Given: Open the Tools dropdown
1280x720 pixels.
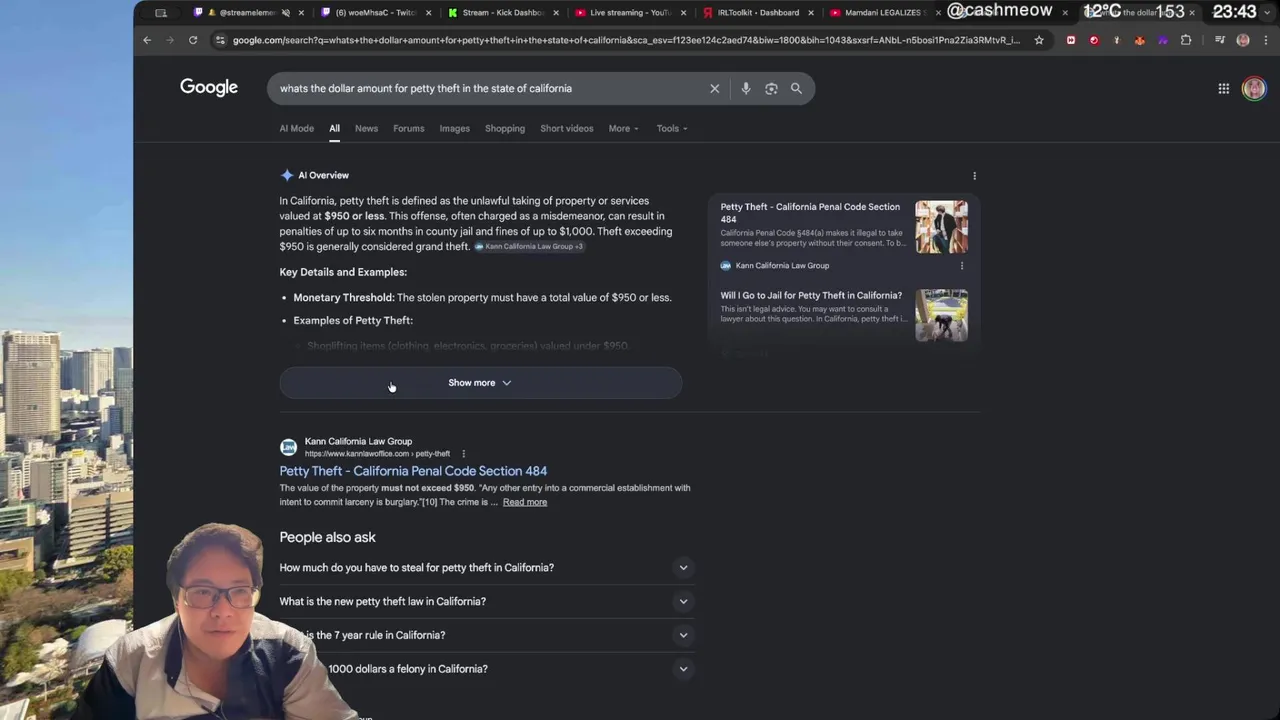Looking at the screenshot, I should [672, 128].
